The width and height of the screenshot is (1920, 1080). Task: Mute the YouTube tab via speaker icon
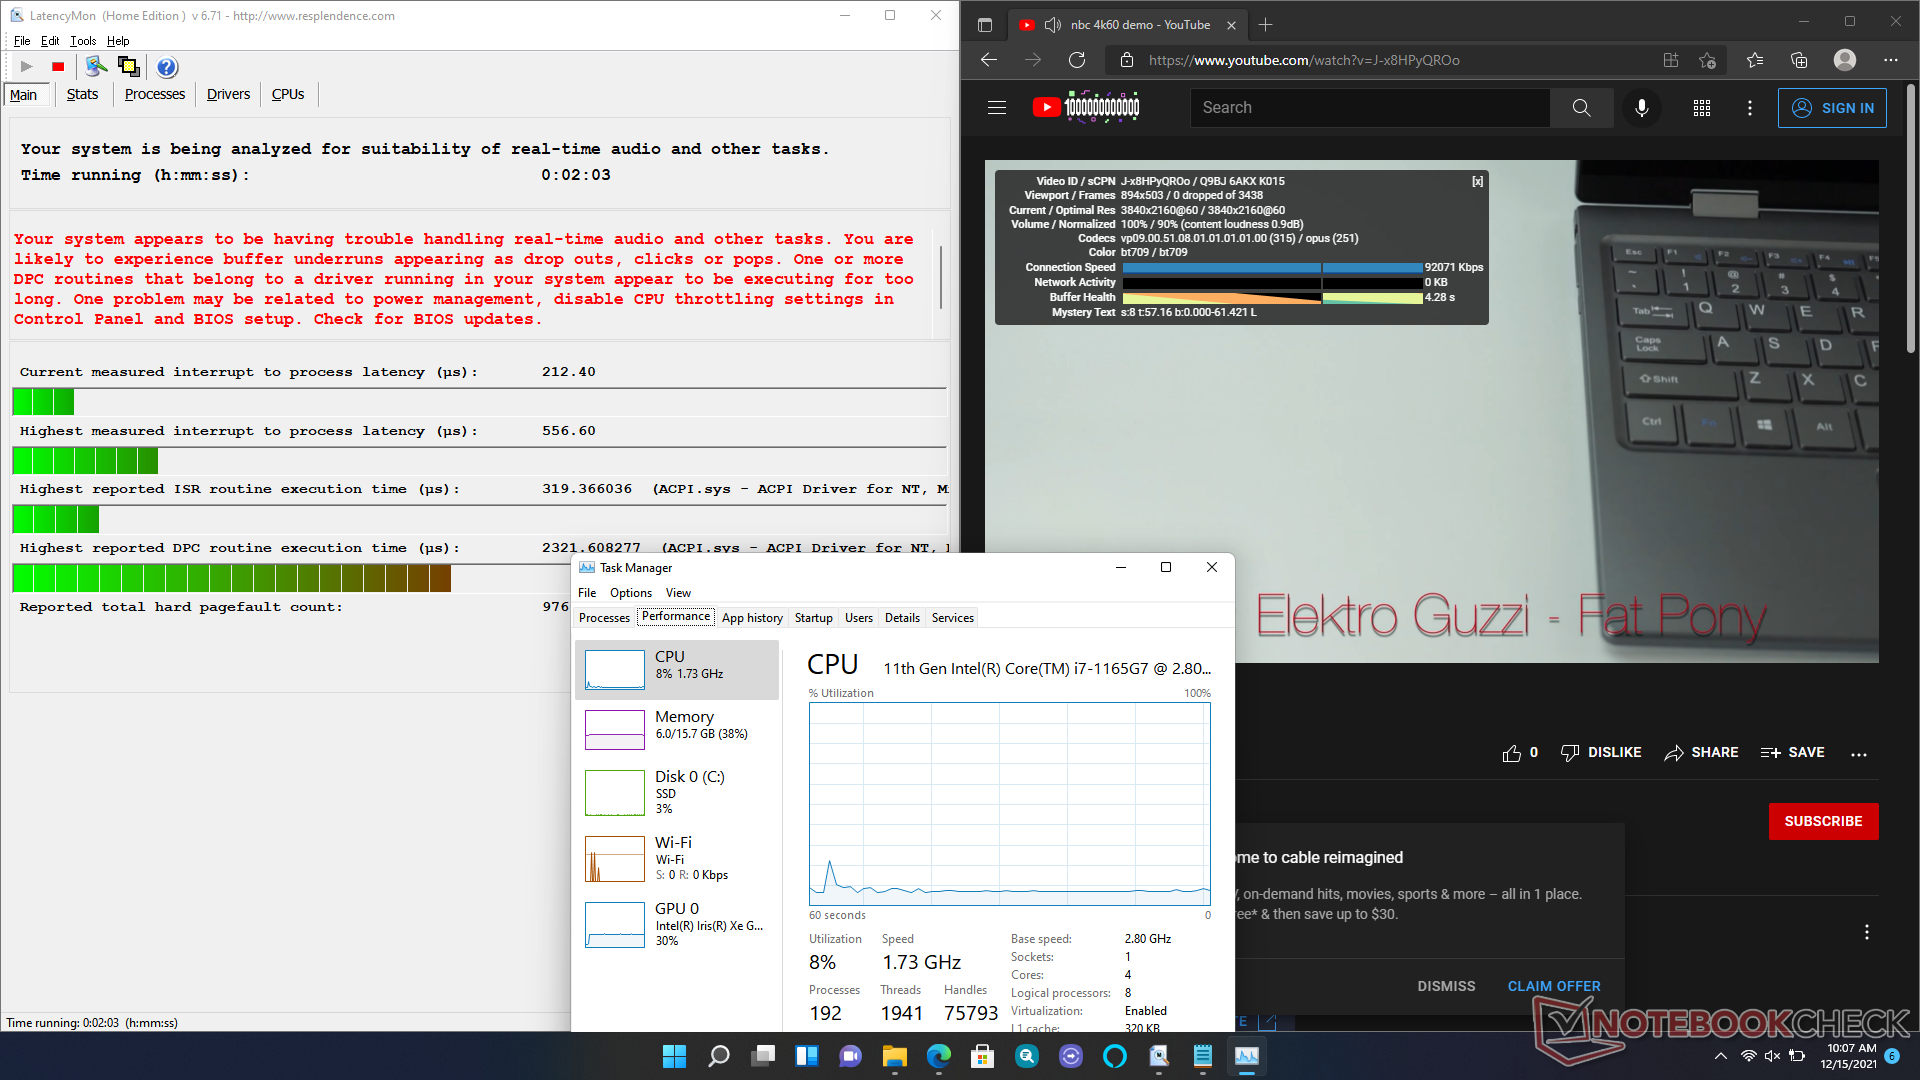click(x=1052, y=25)
